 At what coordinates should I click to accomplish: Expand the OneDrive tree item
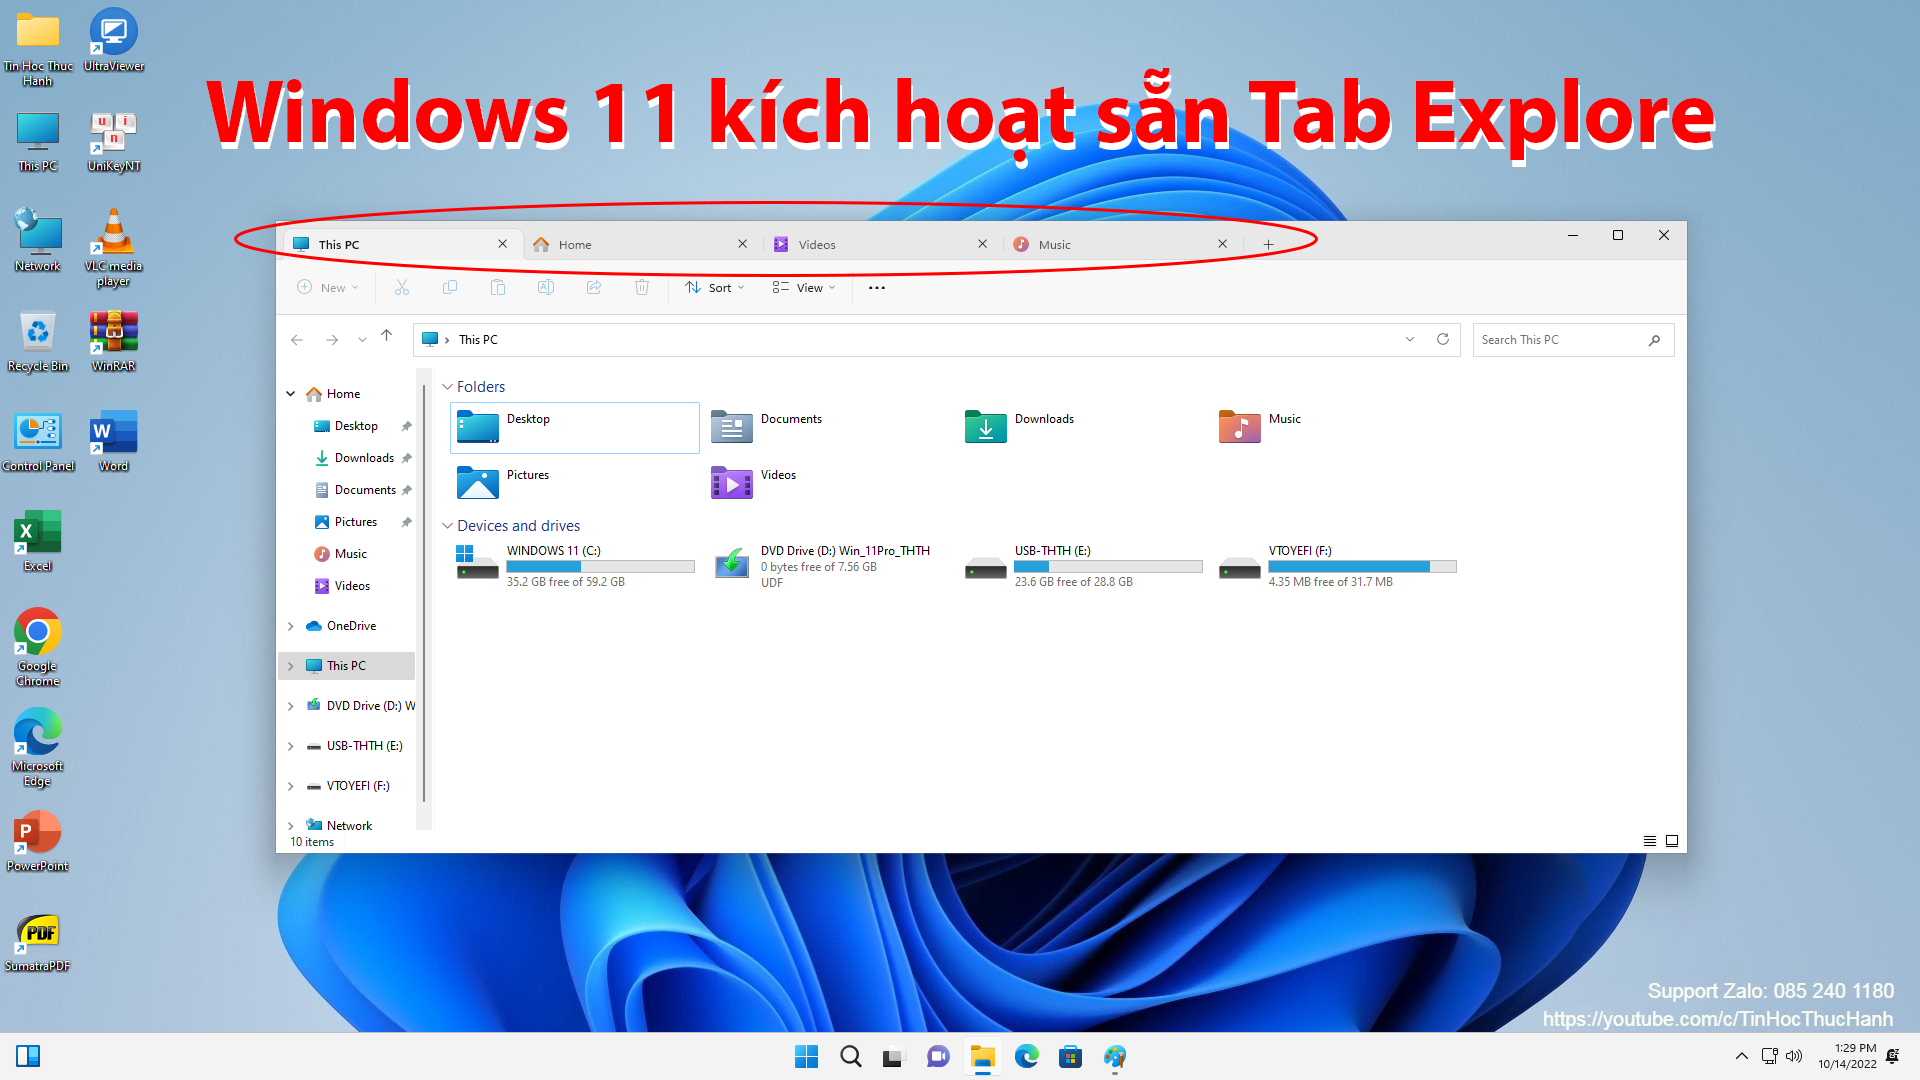(x=291, y=624)
